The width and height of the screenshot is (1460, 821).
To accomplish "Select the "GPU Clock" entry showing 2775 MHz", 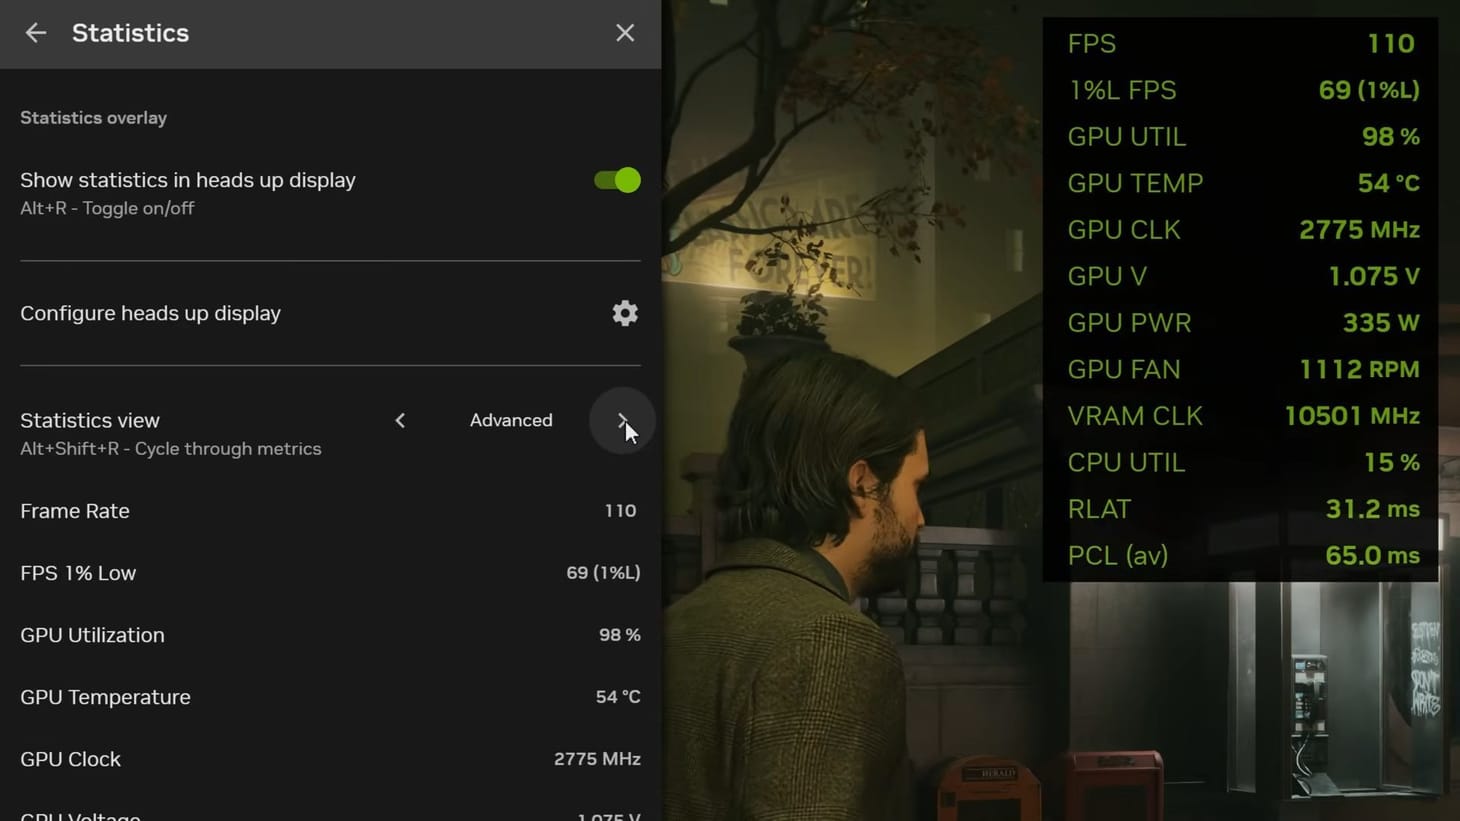I will [x=70, y=759].
